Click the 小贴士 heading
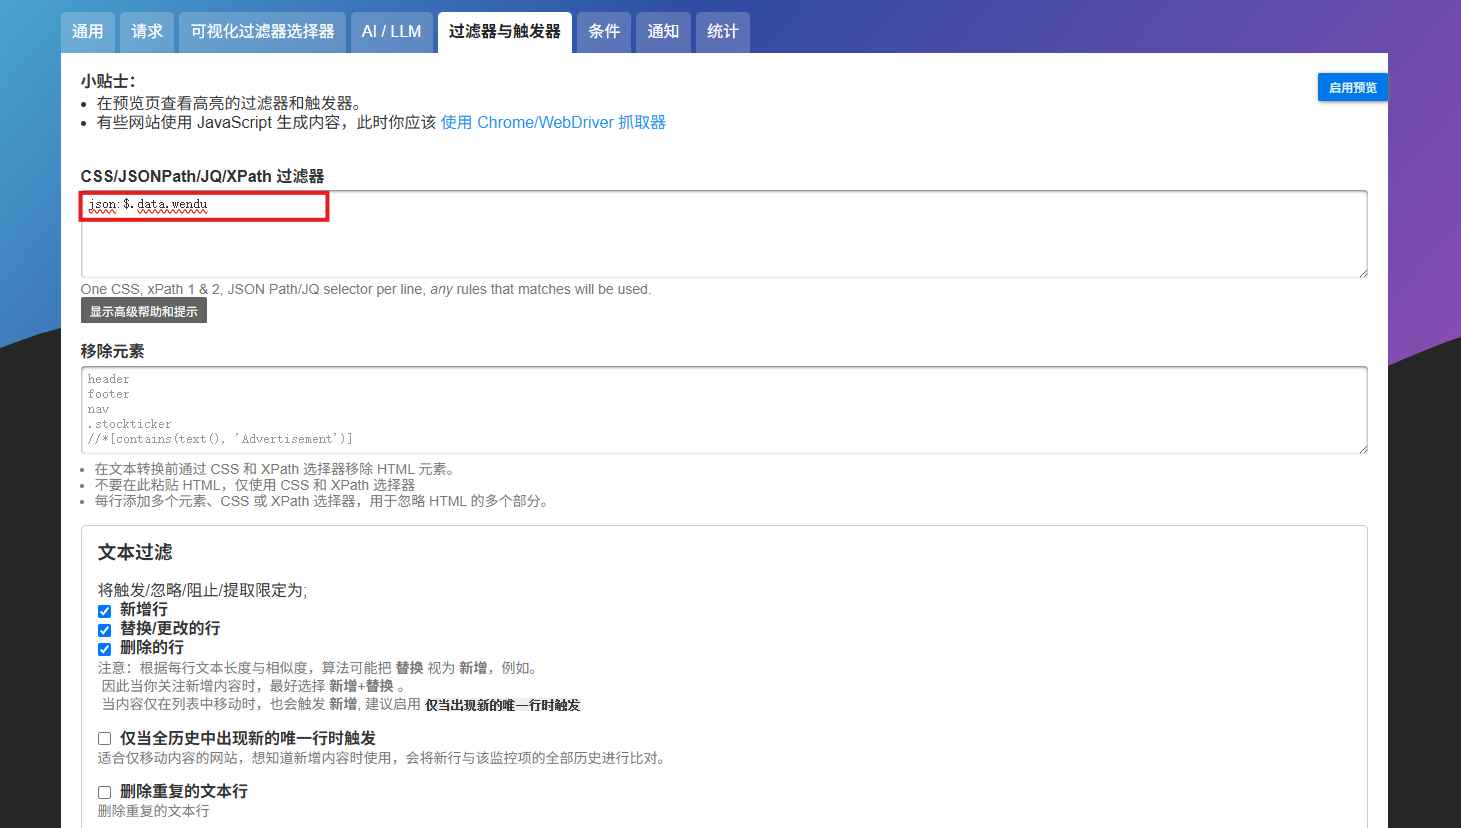 pyautogui.click(x=108, y=81)
